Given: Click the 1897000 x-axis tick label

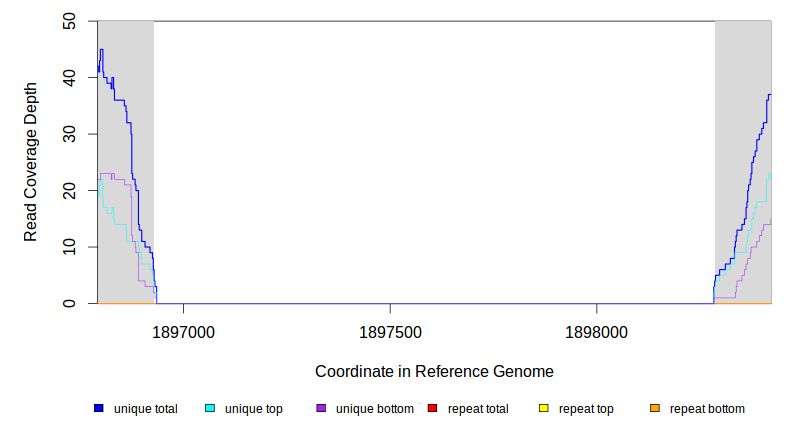Looking at the screenshot, I should [181, 331].
